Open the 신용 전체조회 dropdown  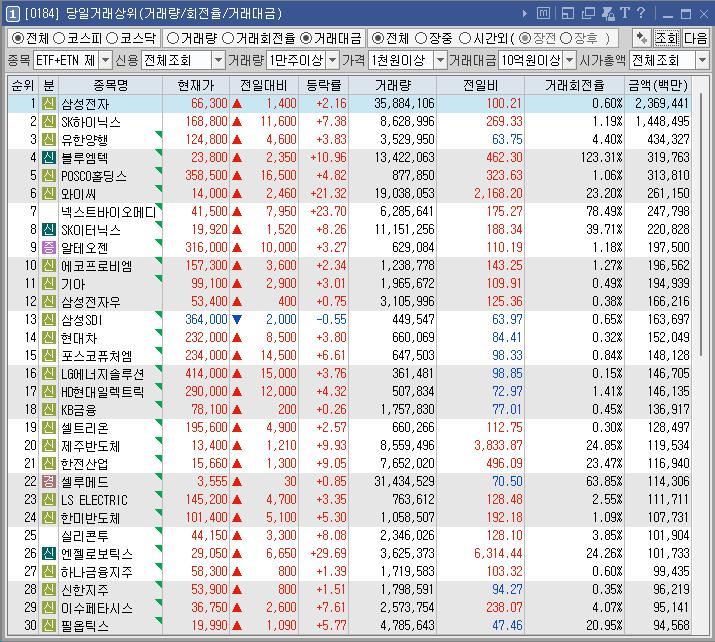[x=218, y=60]
